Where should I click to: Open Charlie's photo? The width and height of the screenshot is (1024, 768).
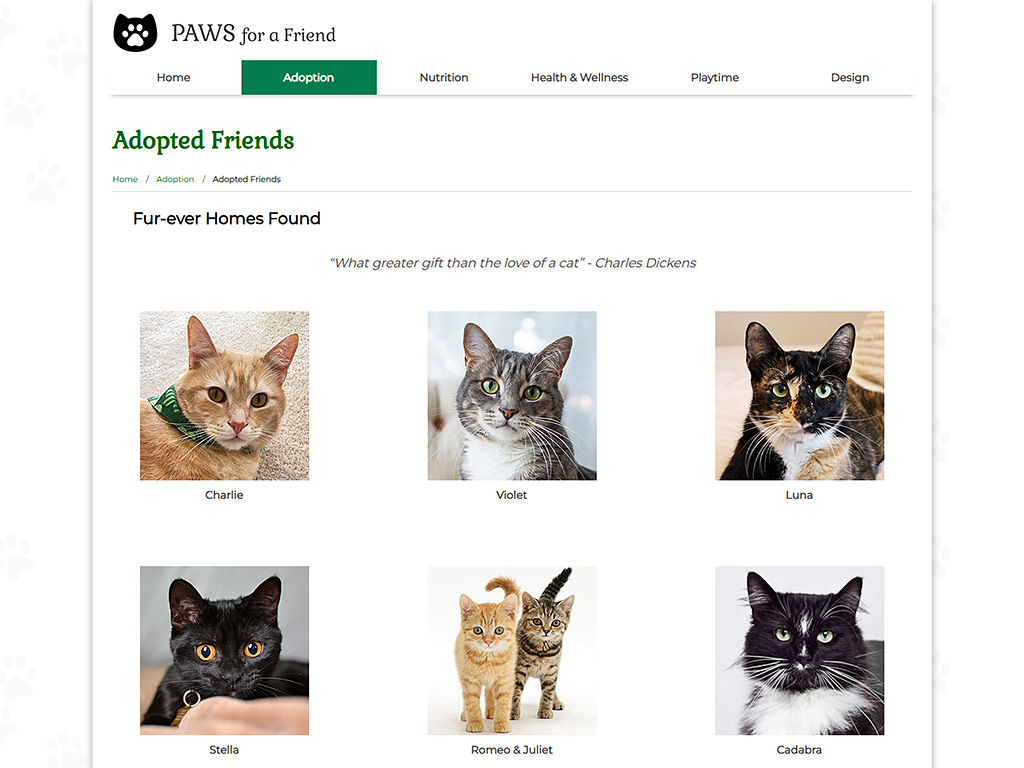(224, 395)
